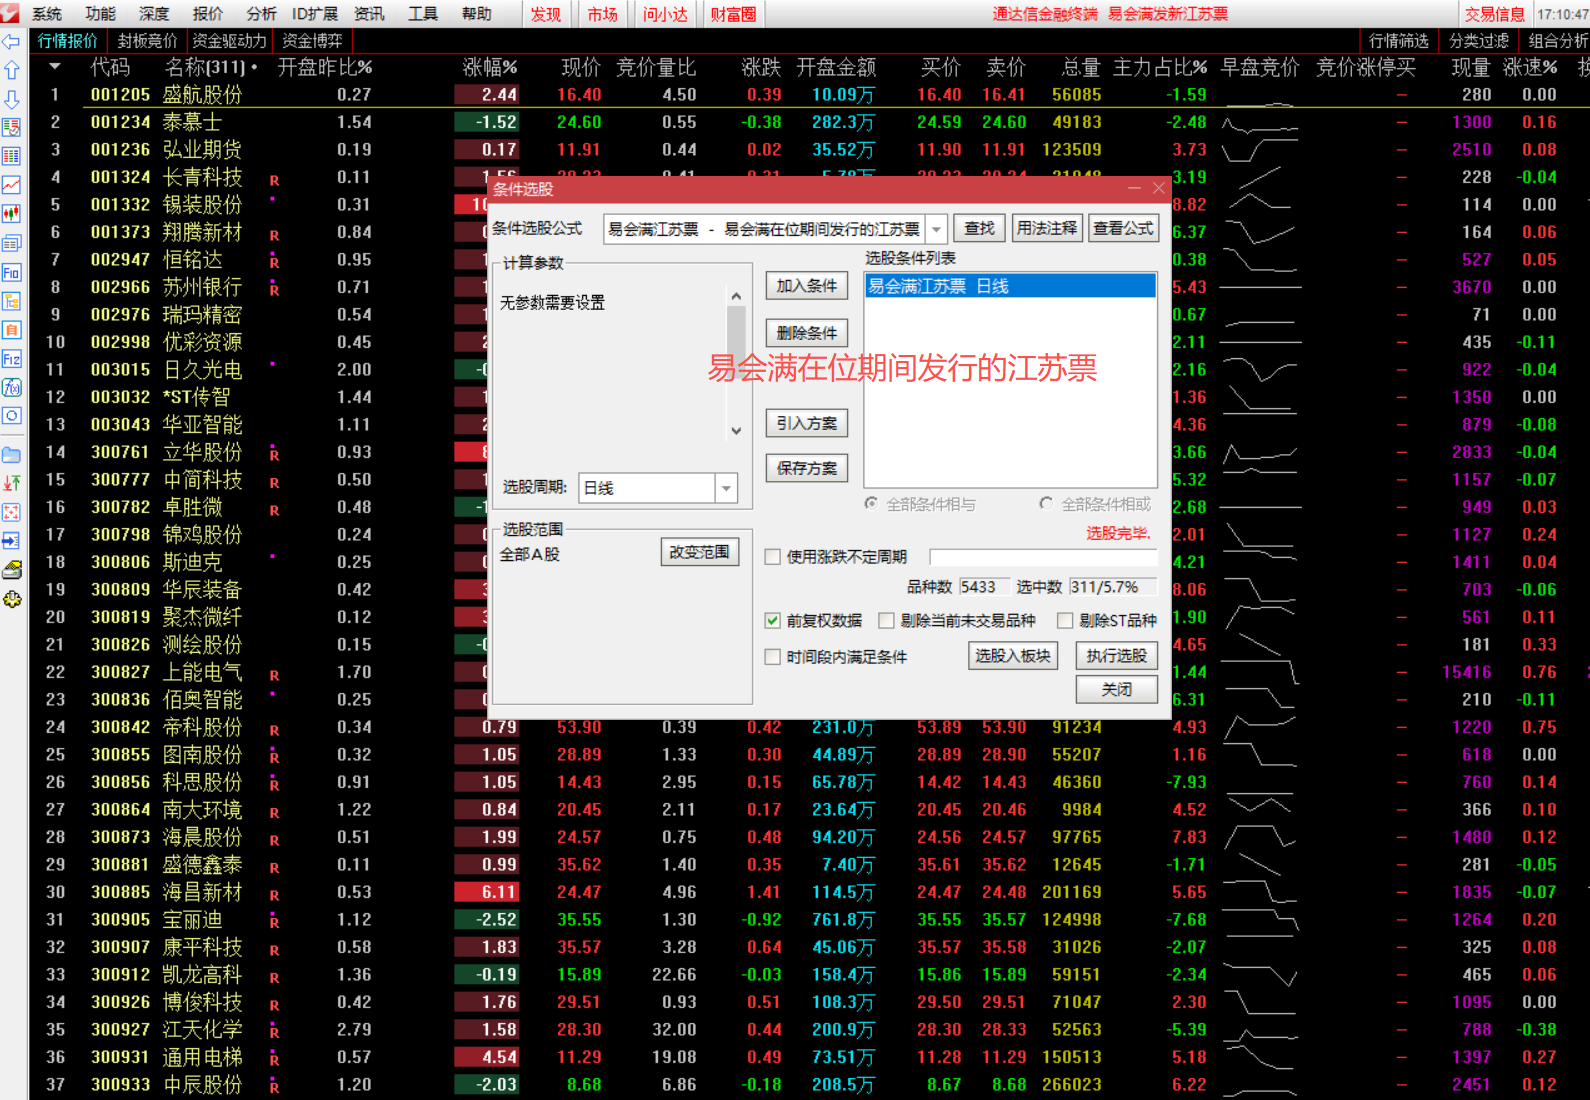Image resolution: width=1590 pixels, height=1100 pixels.
Task: Click the 查找 button
Action: pos(979,228)
